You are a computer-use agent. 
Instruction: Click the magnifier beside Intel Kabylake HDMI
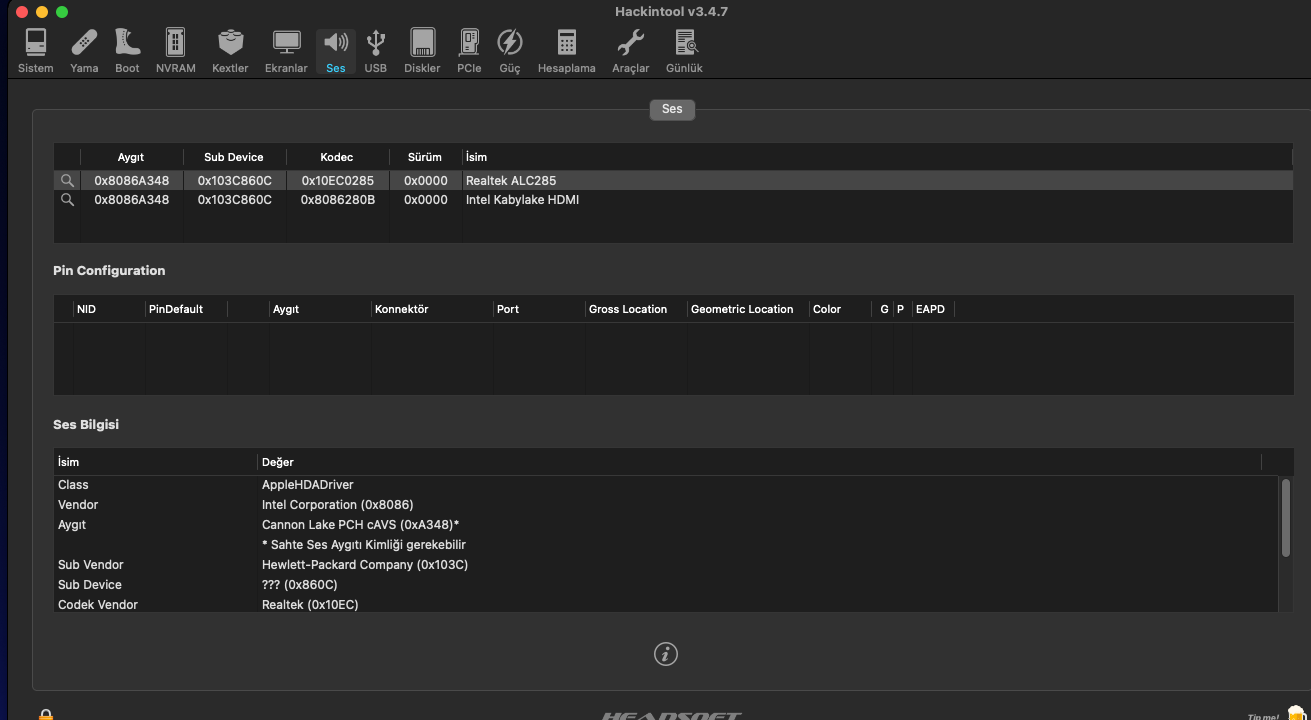click(x=67, y=200)
